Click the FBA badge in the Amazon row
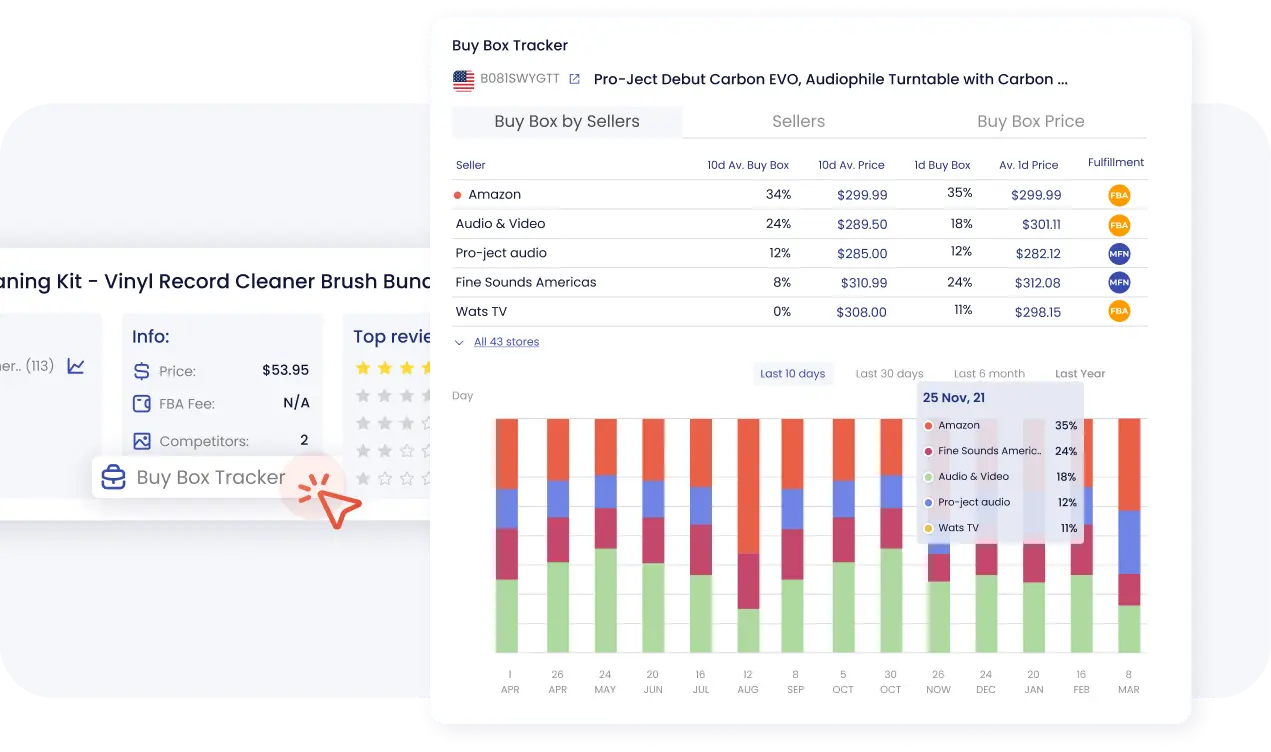The image size is (1271, 752). click(1119, 196)
